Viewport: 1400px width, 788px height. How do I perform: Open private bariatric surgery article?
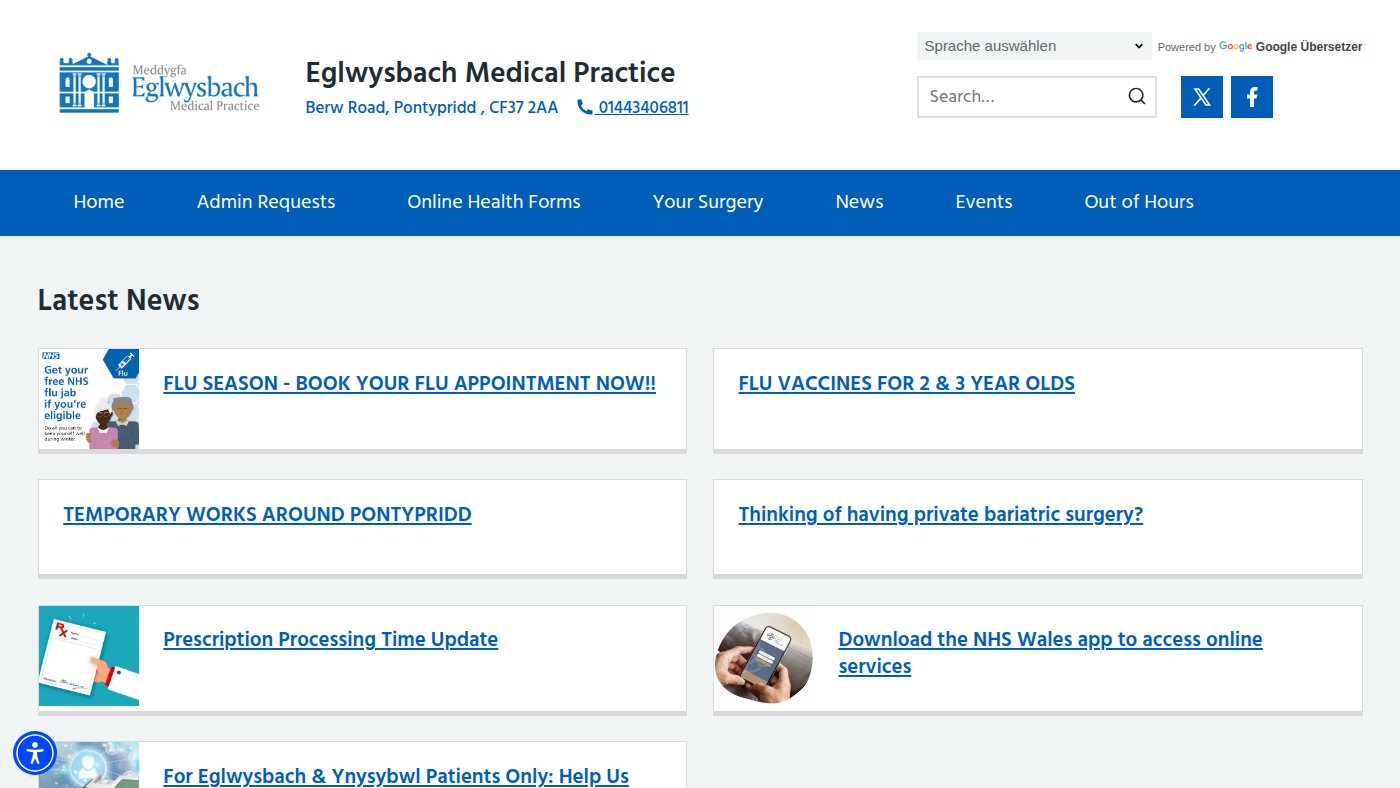click(941, 514)
